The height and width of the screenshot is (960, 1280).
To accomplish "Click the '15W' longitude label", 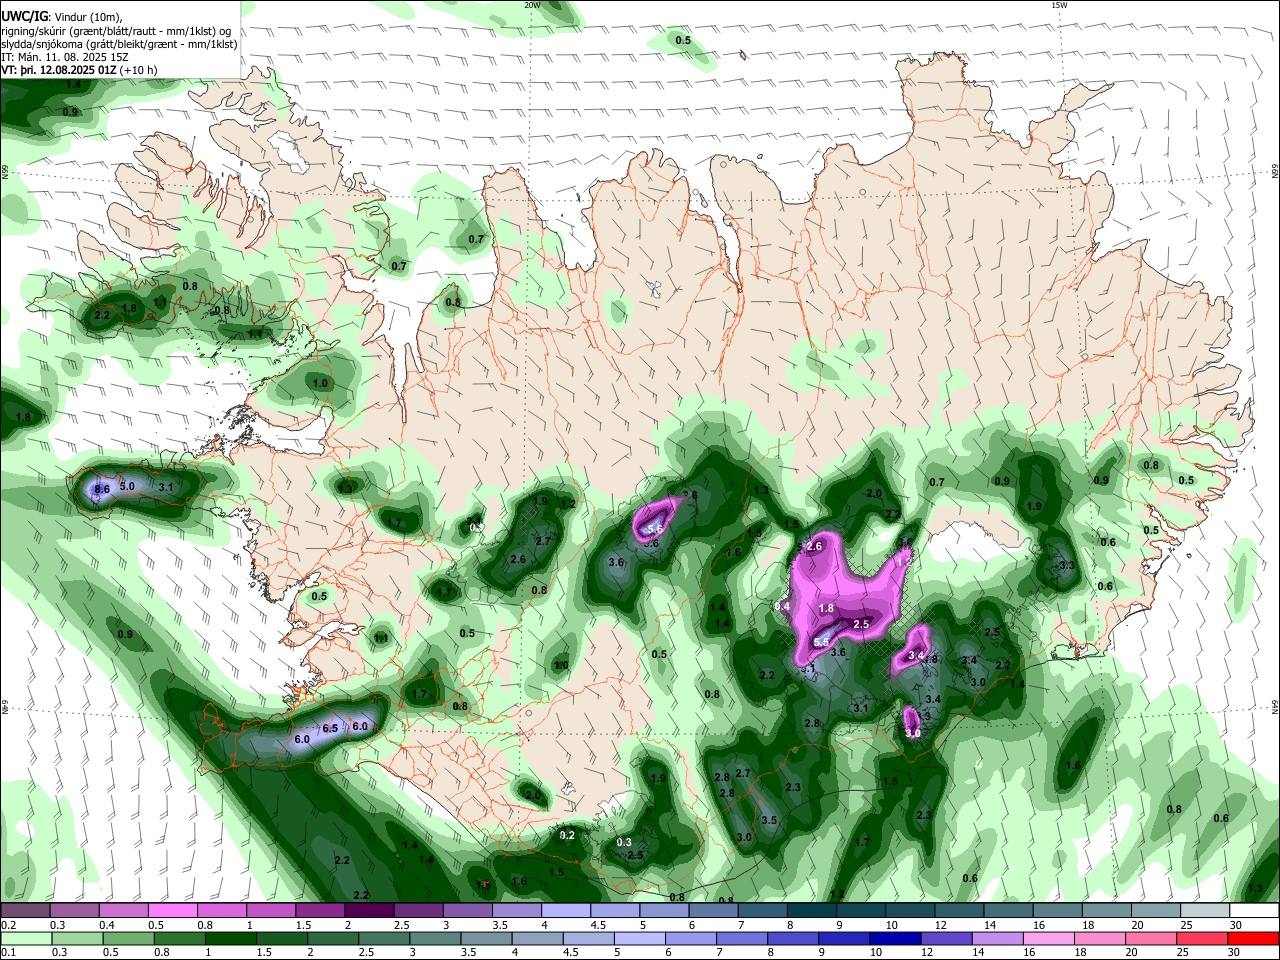I will coord(1059,5).
